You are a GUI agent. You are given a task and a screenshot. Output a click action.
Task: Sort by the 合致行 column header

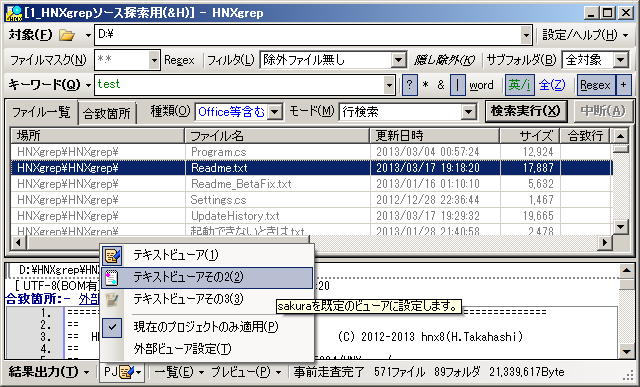[585, 136]
